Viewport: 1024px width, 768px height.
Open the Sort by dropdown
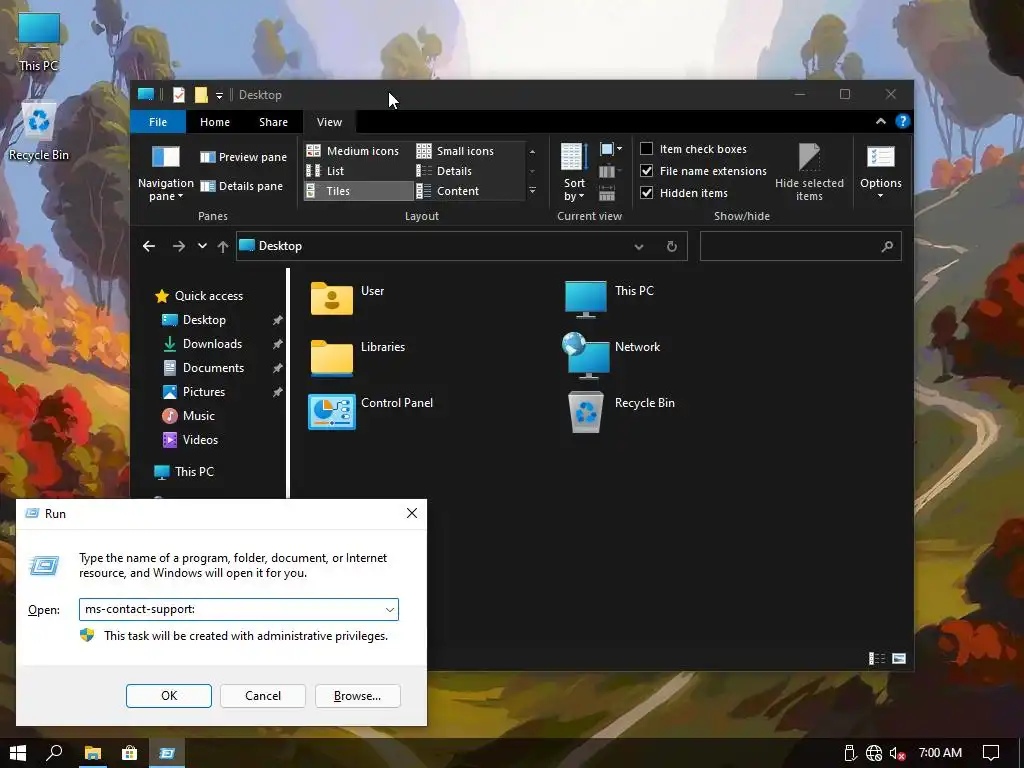(574, 173)
